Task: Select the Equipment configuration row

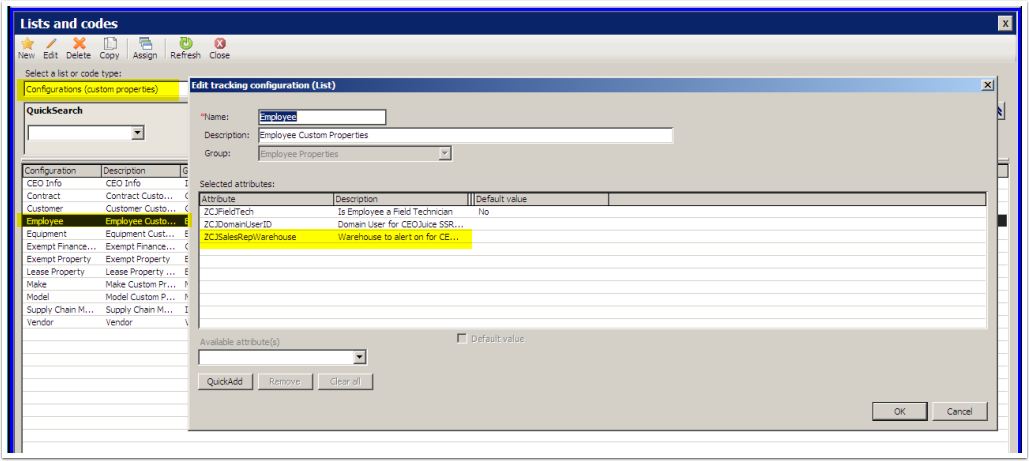Action: (x=106, y=234)
